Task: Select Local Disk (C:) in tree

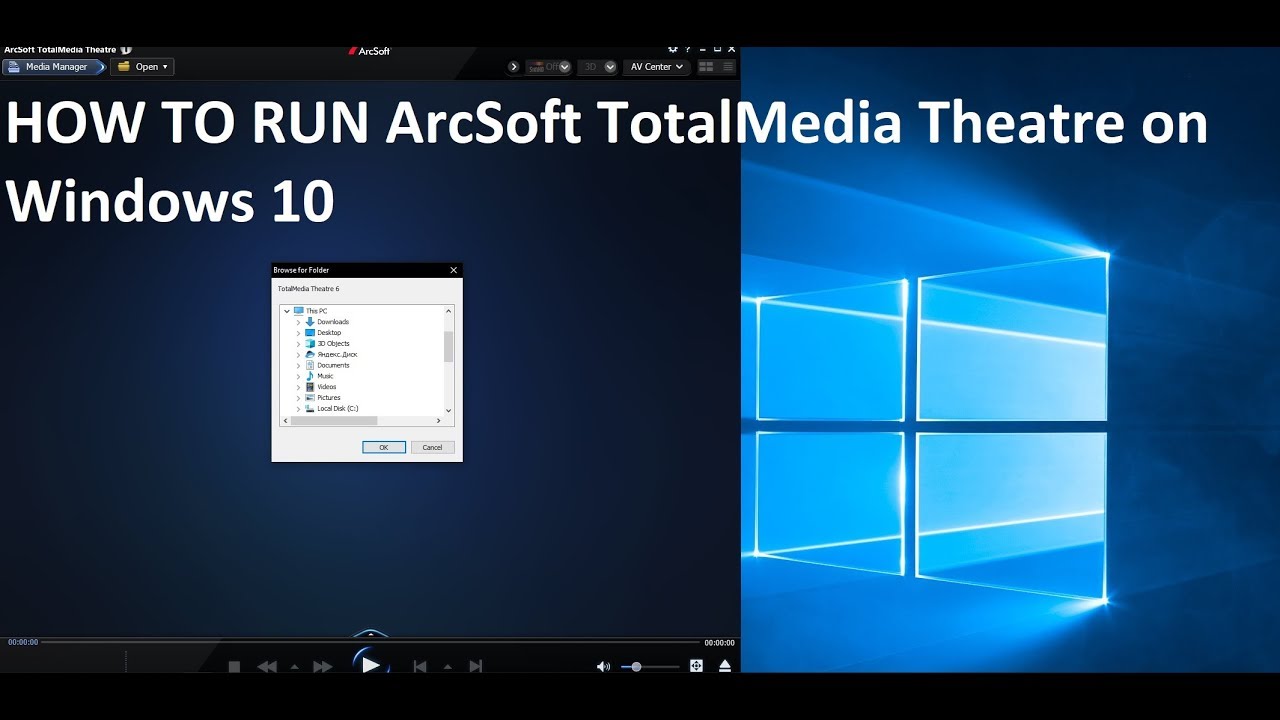Action: 337,409
